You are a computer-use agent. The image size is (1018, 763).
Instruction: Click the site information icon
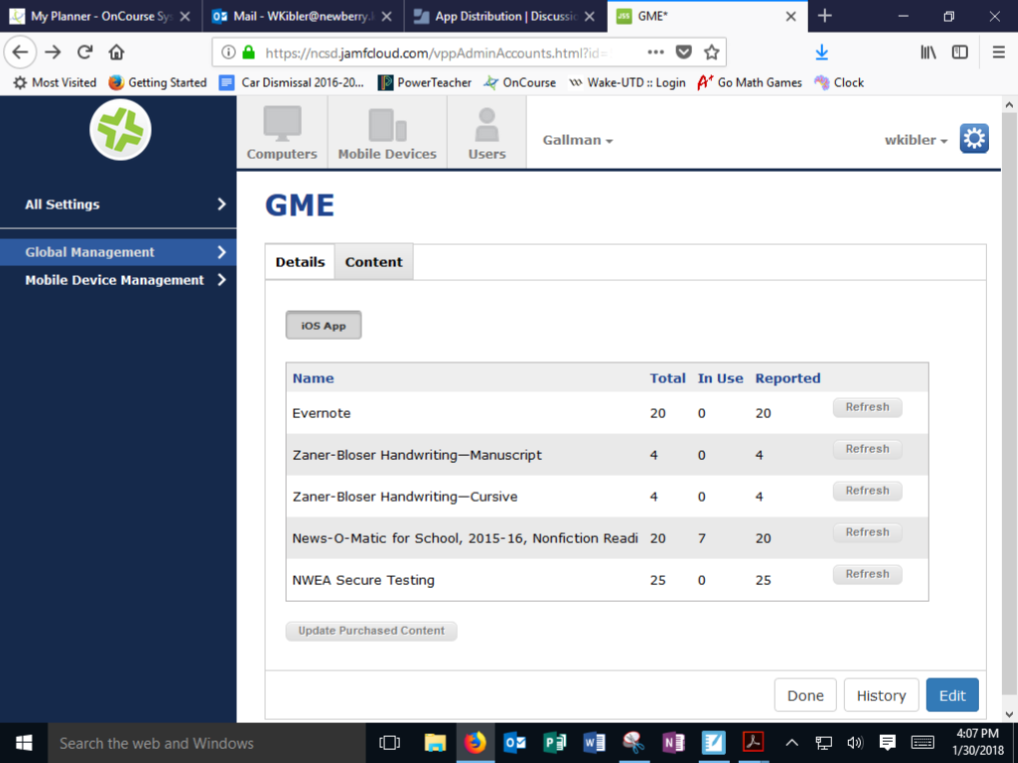[228, 53]
